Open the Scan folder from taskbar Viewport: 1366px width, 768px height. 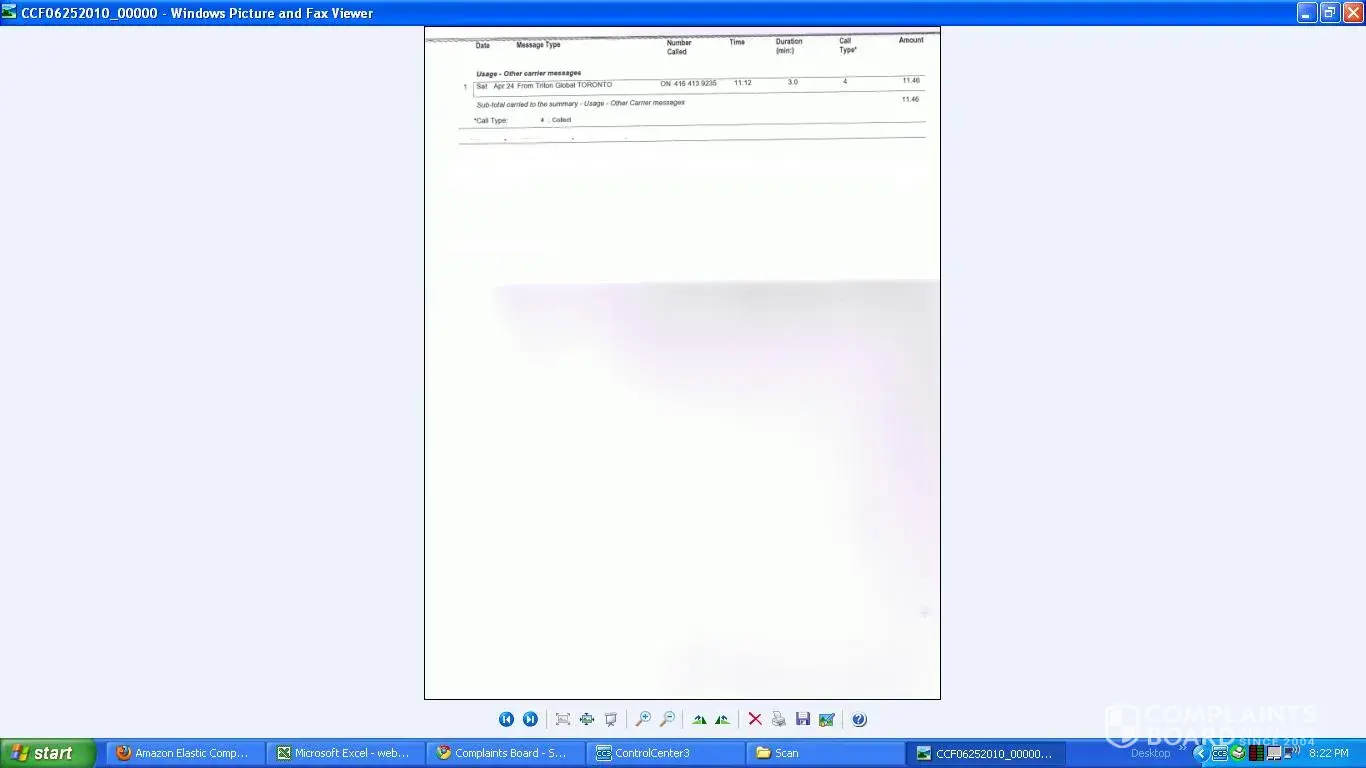[x=826, y=753]
